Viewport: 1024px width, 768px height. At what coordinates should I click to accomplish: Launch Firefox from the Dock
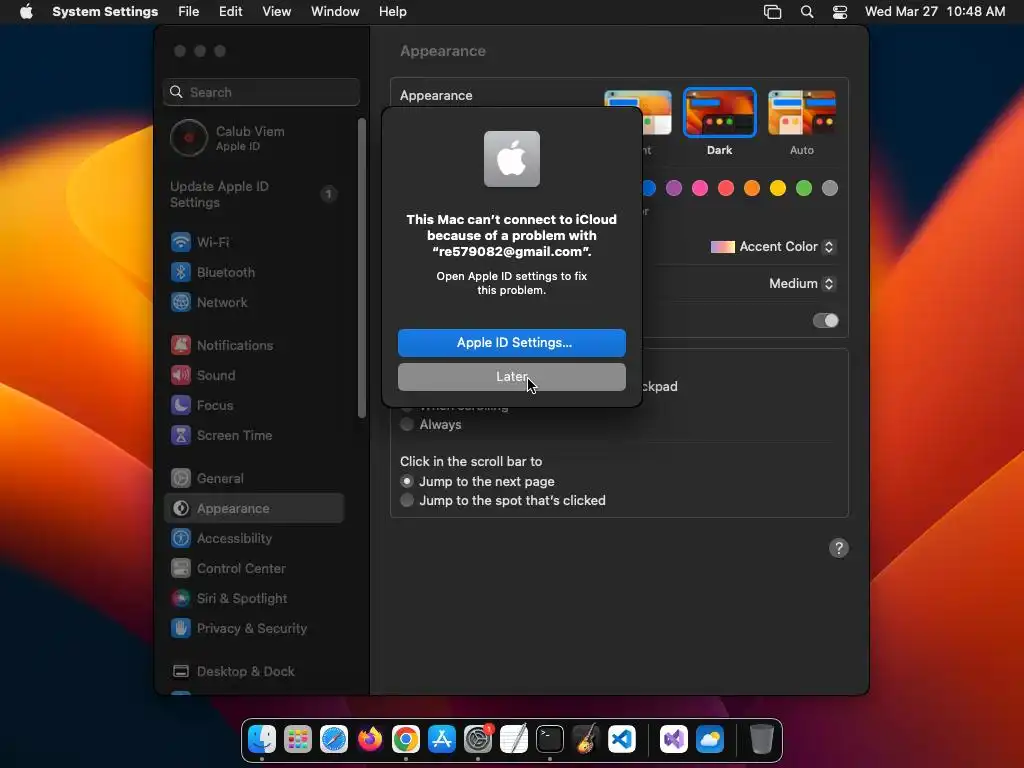tap(370, 739)
